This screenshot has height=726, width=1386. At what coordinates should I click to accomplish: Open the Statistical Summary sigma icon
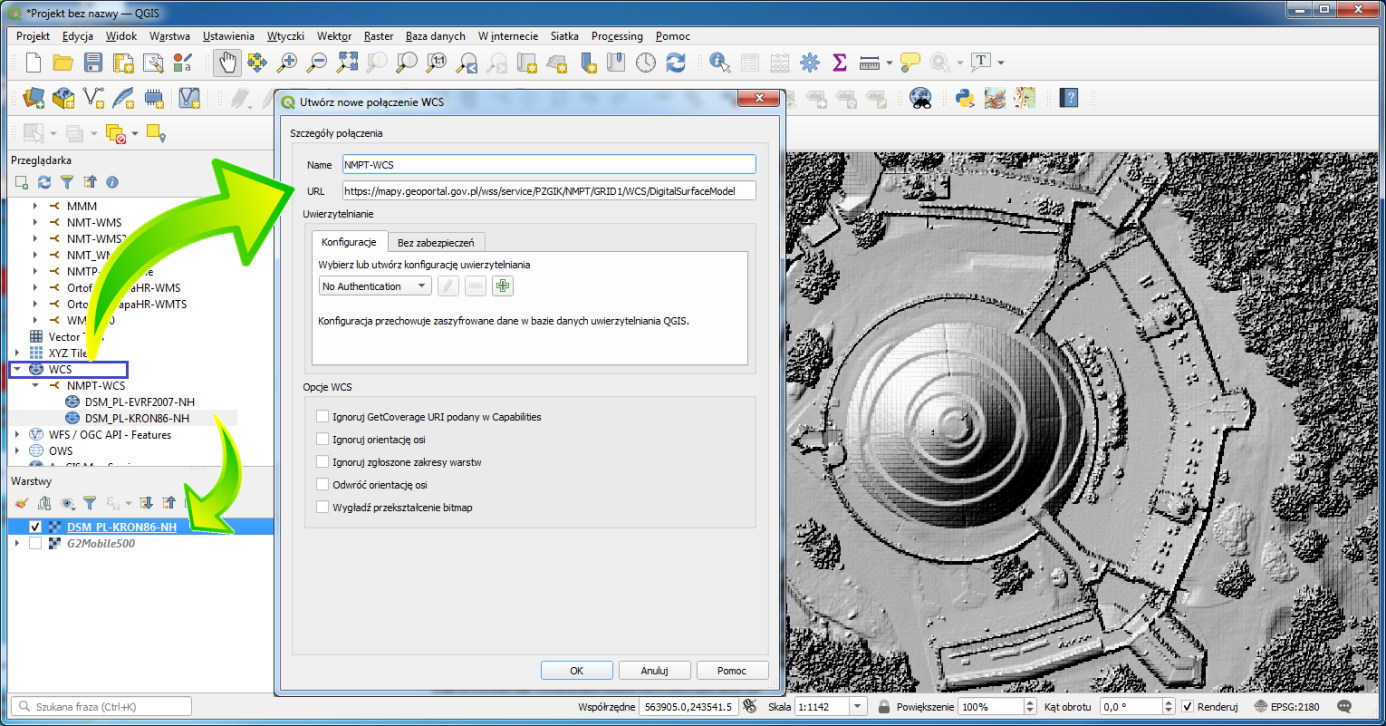[x=839, y=62]
